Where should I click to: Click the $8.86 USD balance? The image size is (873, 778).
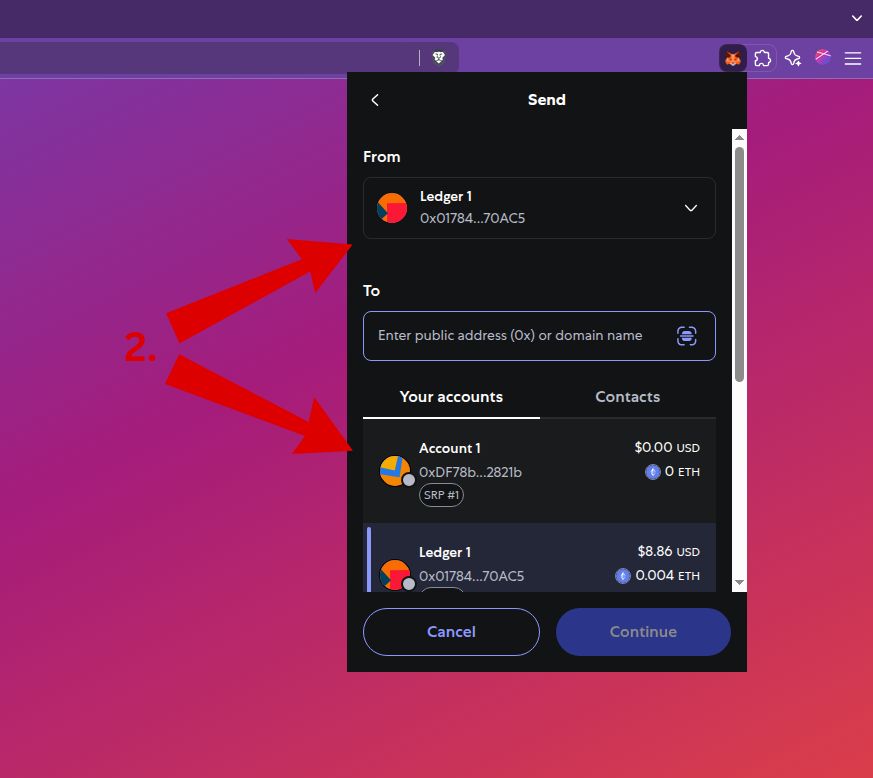coord(668,551)
